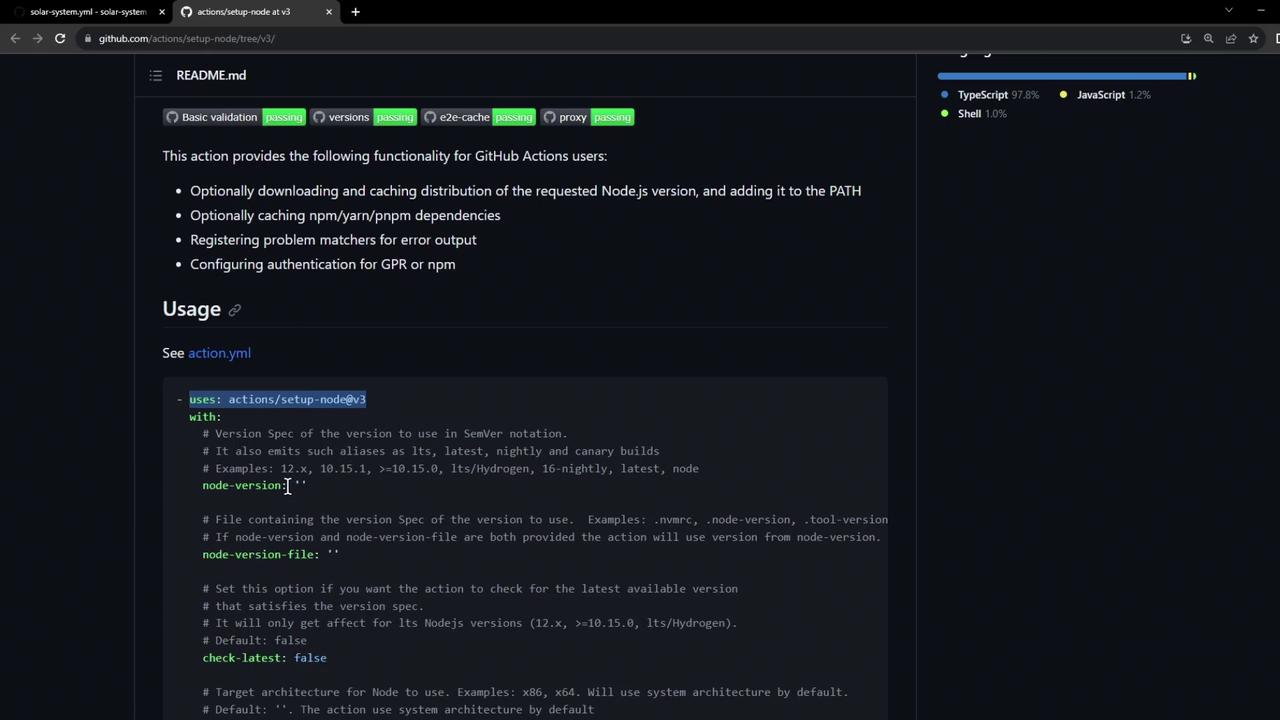The image size is (1280, 720).
Task: Click the yellow dot beside JavaScript
Action: [1063, 95]
